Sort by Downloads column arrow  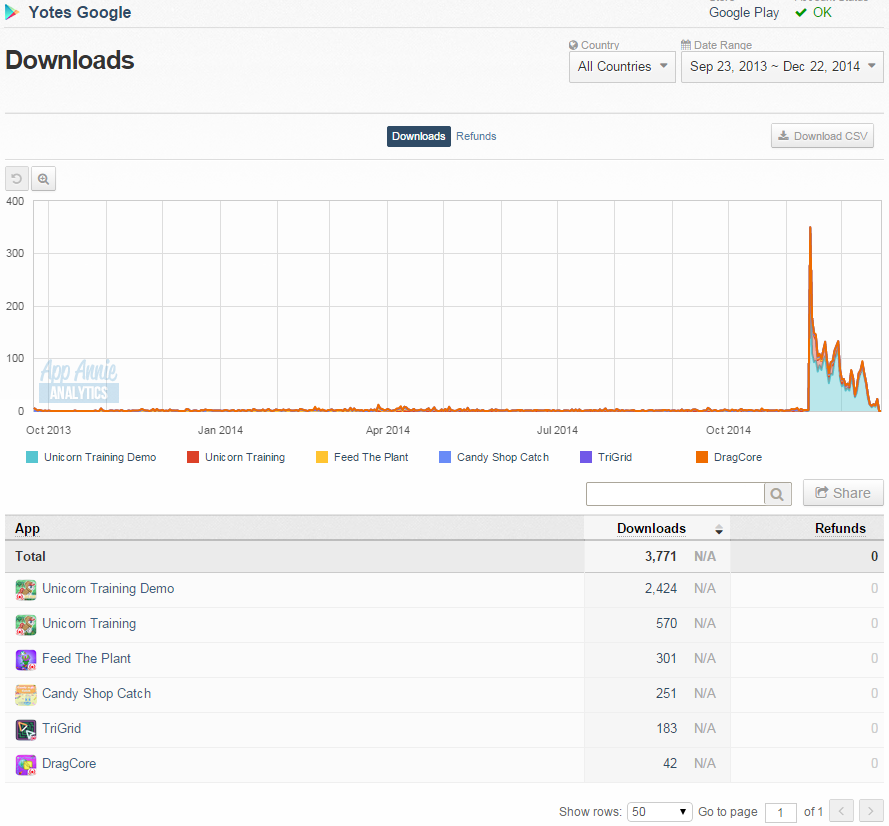click(x=718, y=530)
